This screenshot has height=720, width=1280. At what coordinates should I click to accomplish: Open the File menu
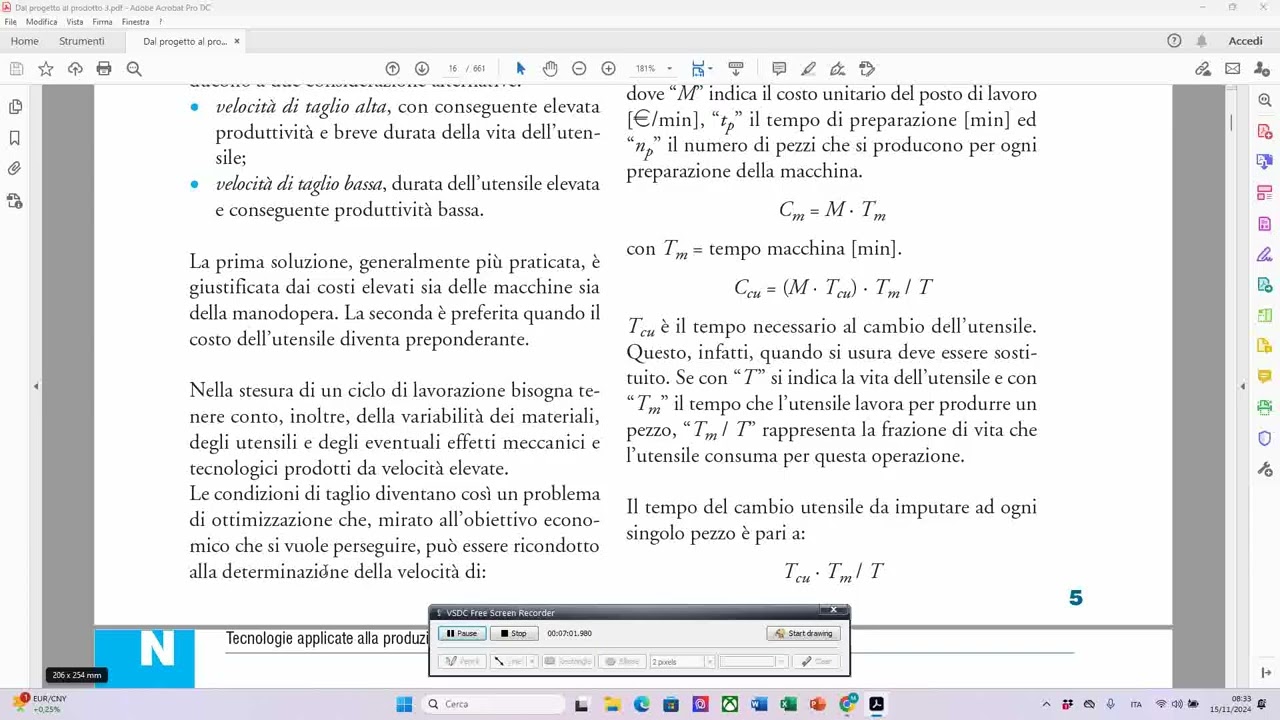tap(11, 22)
